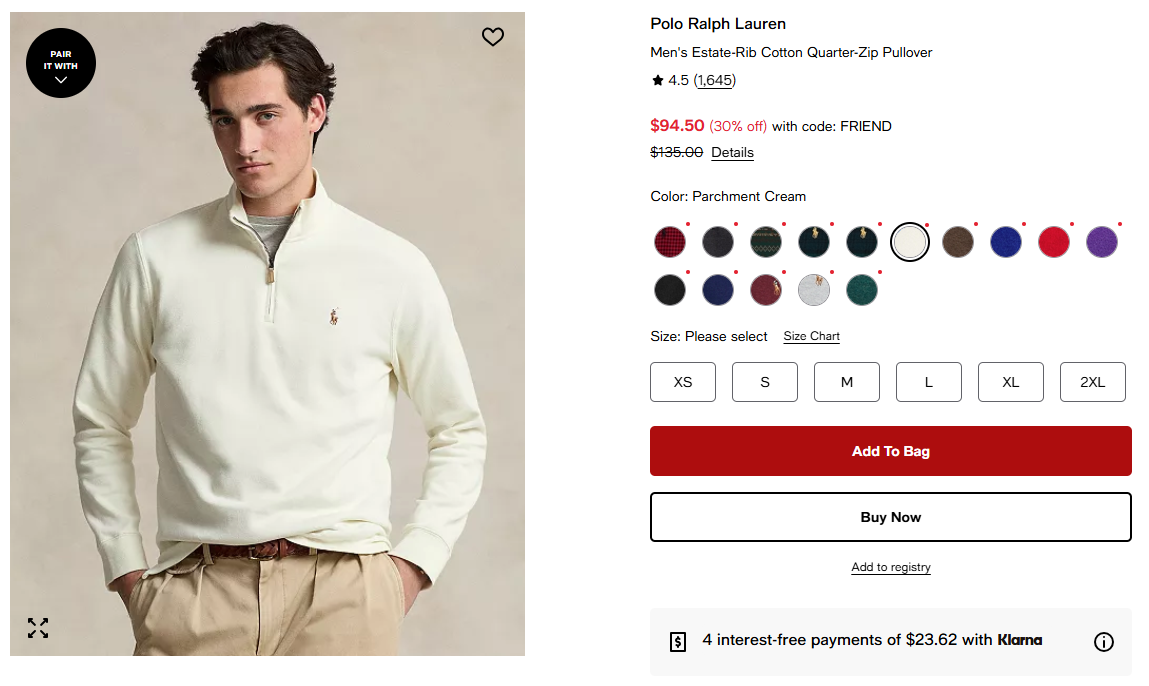Open the 1,645 reviews link
This screenshot has width=1149, height=686.
(714, 81)
